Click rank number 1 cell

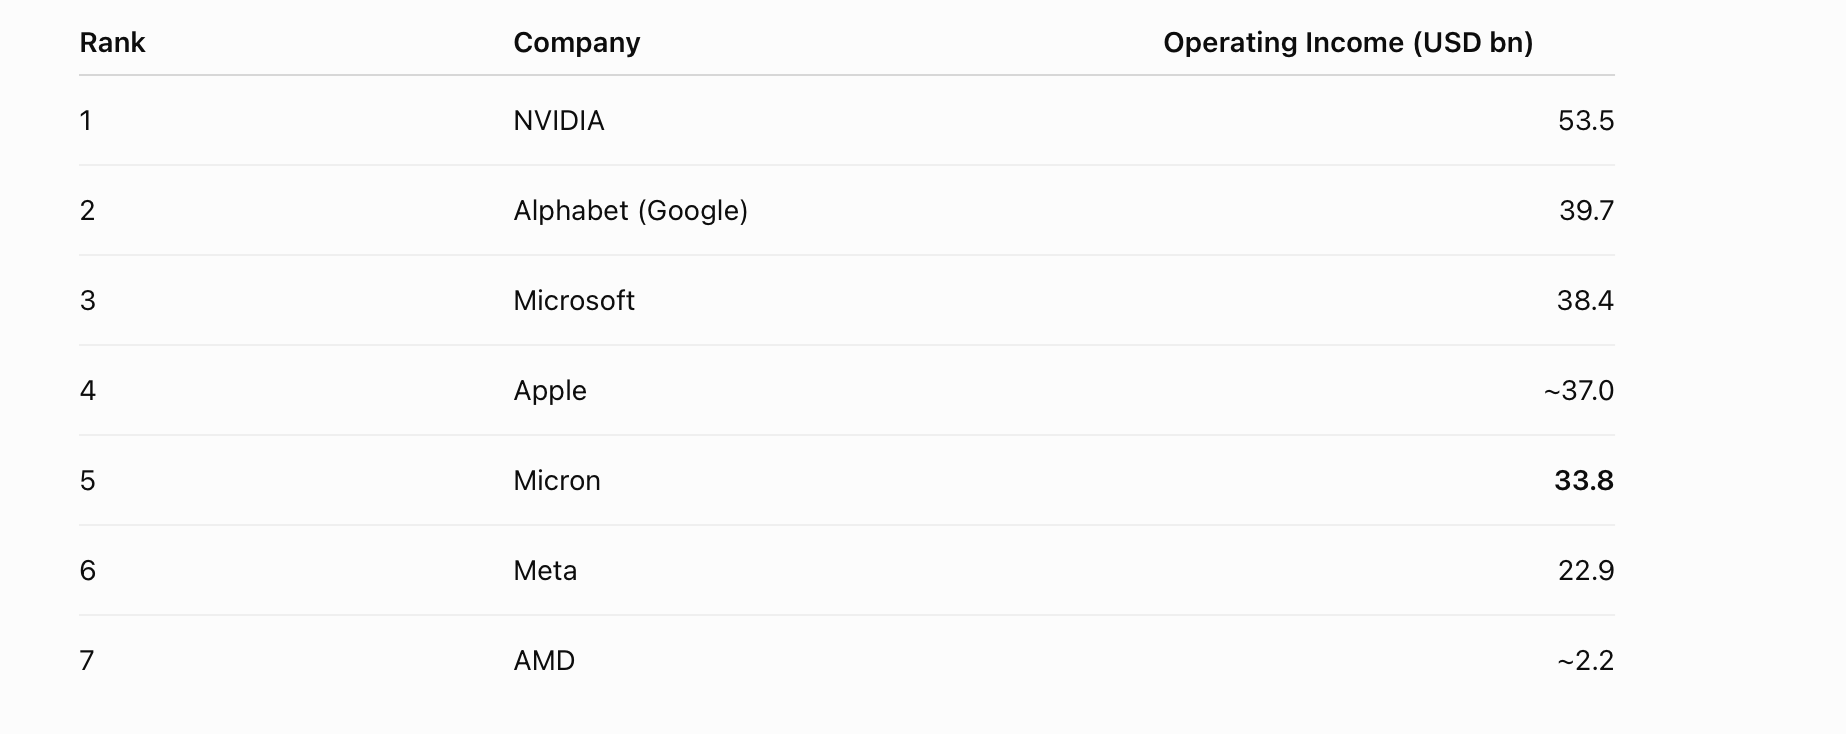coord(86,121)
